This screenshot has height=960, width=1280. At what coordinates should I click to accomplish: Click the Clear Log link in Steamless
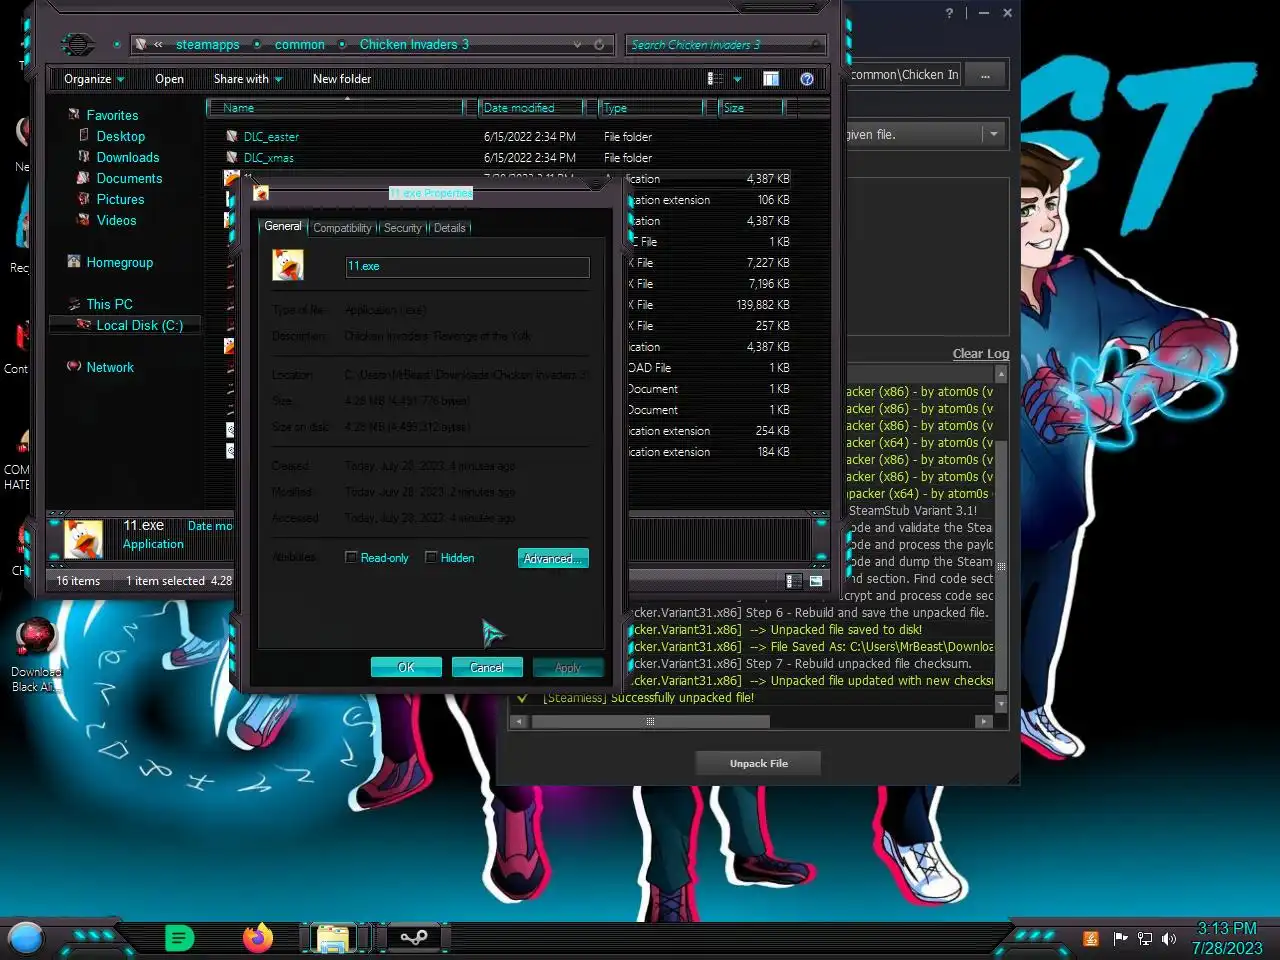[x=980, y=354]
